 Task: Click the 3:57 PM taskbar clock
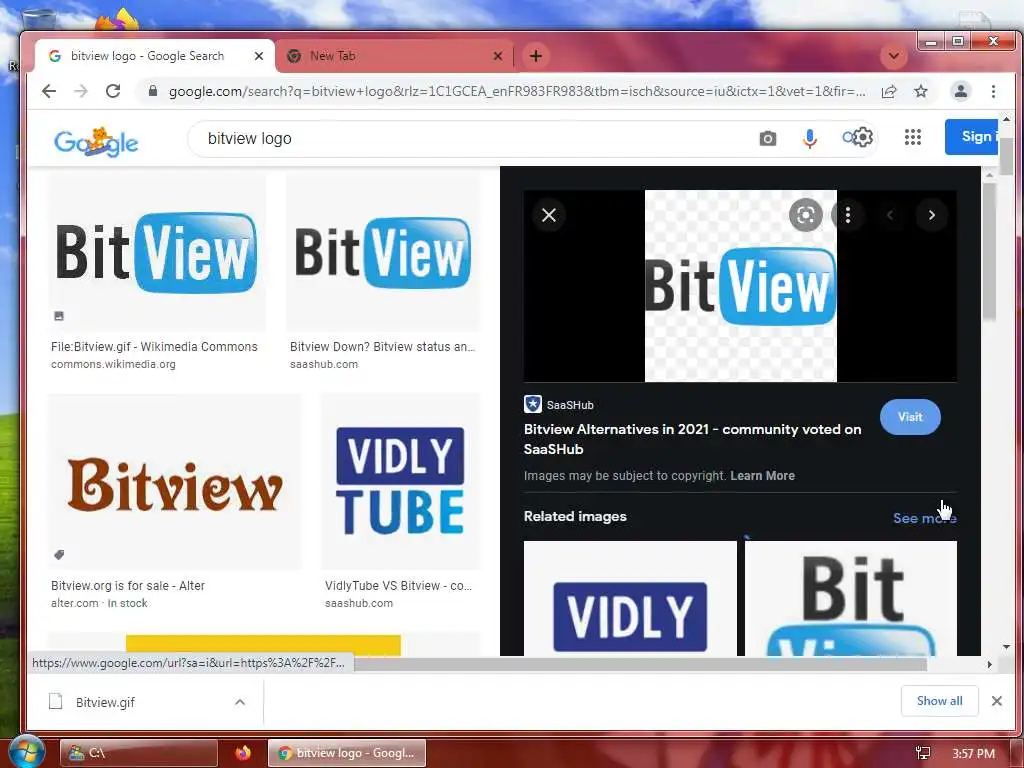pos(973,754)
